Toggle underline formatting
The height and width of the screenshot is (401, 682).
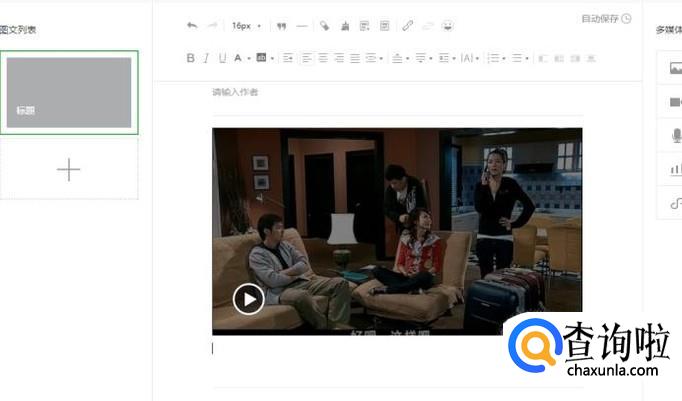coord(222,58)
